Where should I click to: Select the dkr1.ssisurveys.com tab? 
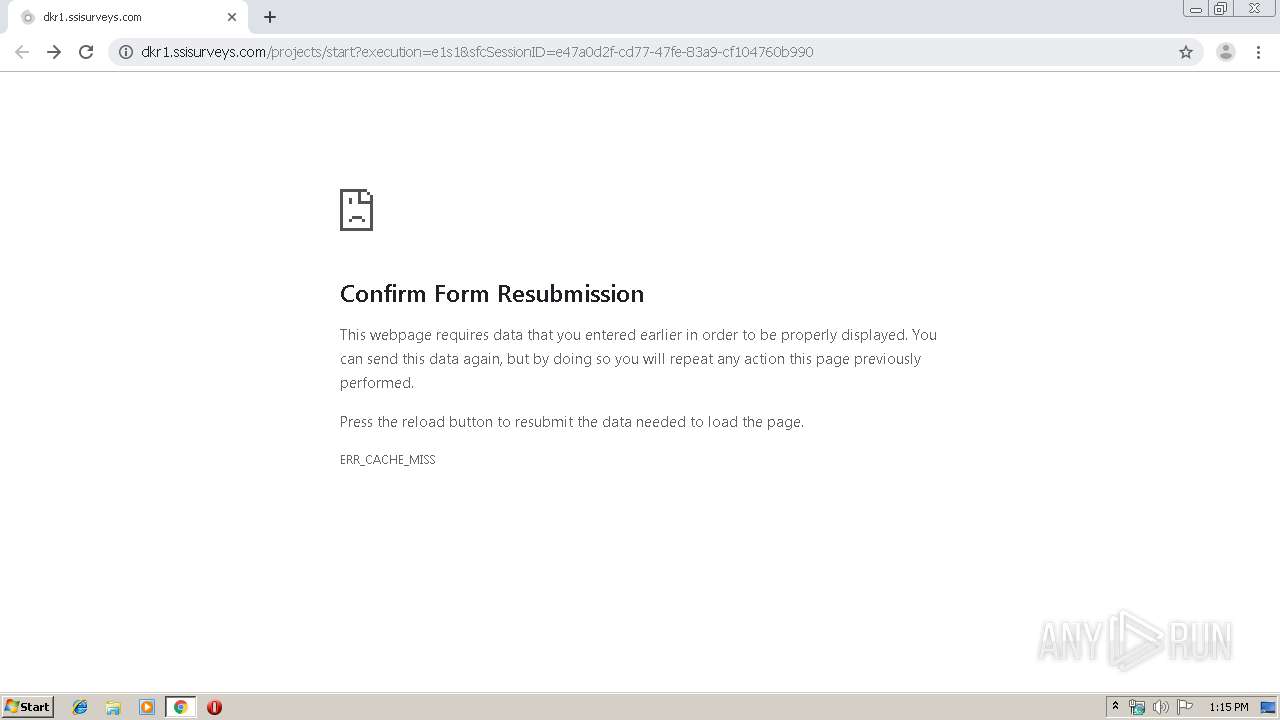[127, 17]
